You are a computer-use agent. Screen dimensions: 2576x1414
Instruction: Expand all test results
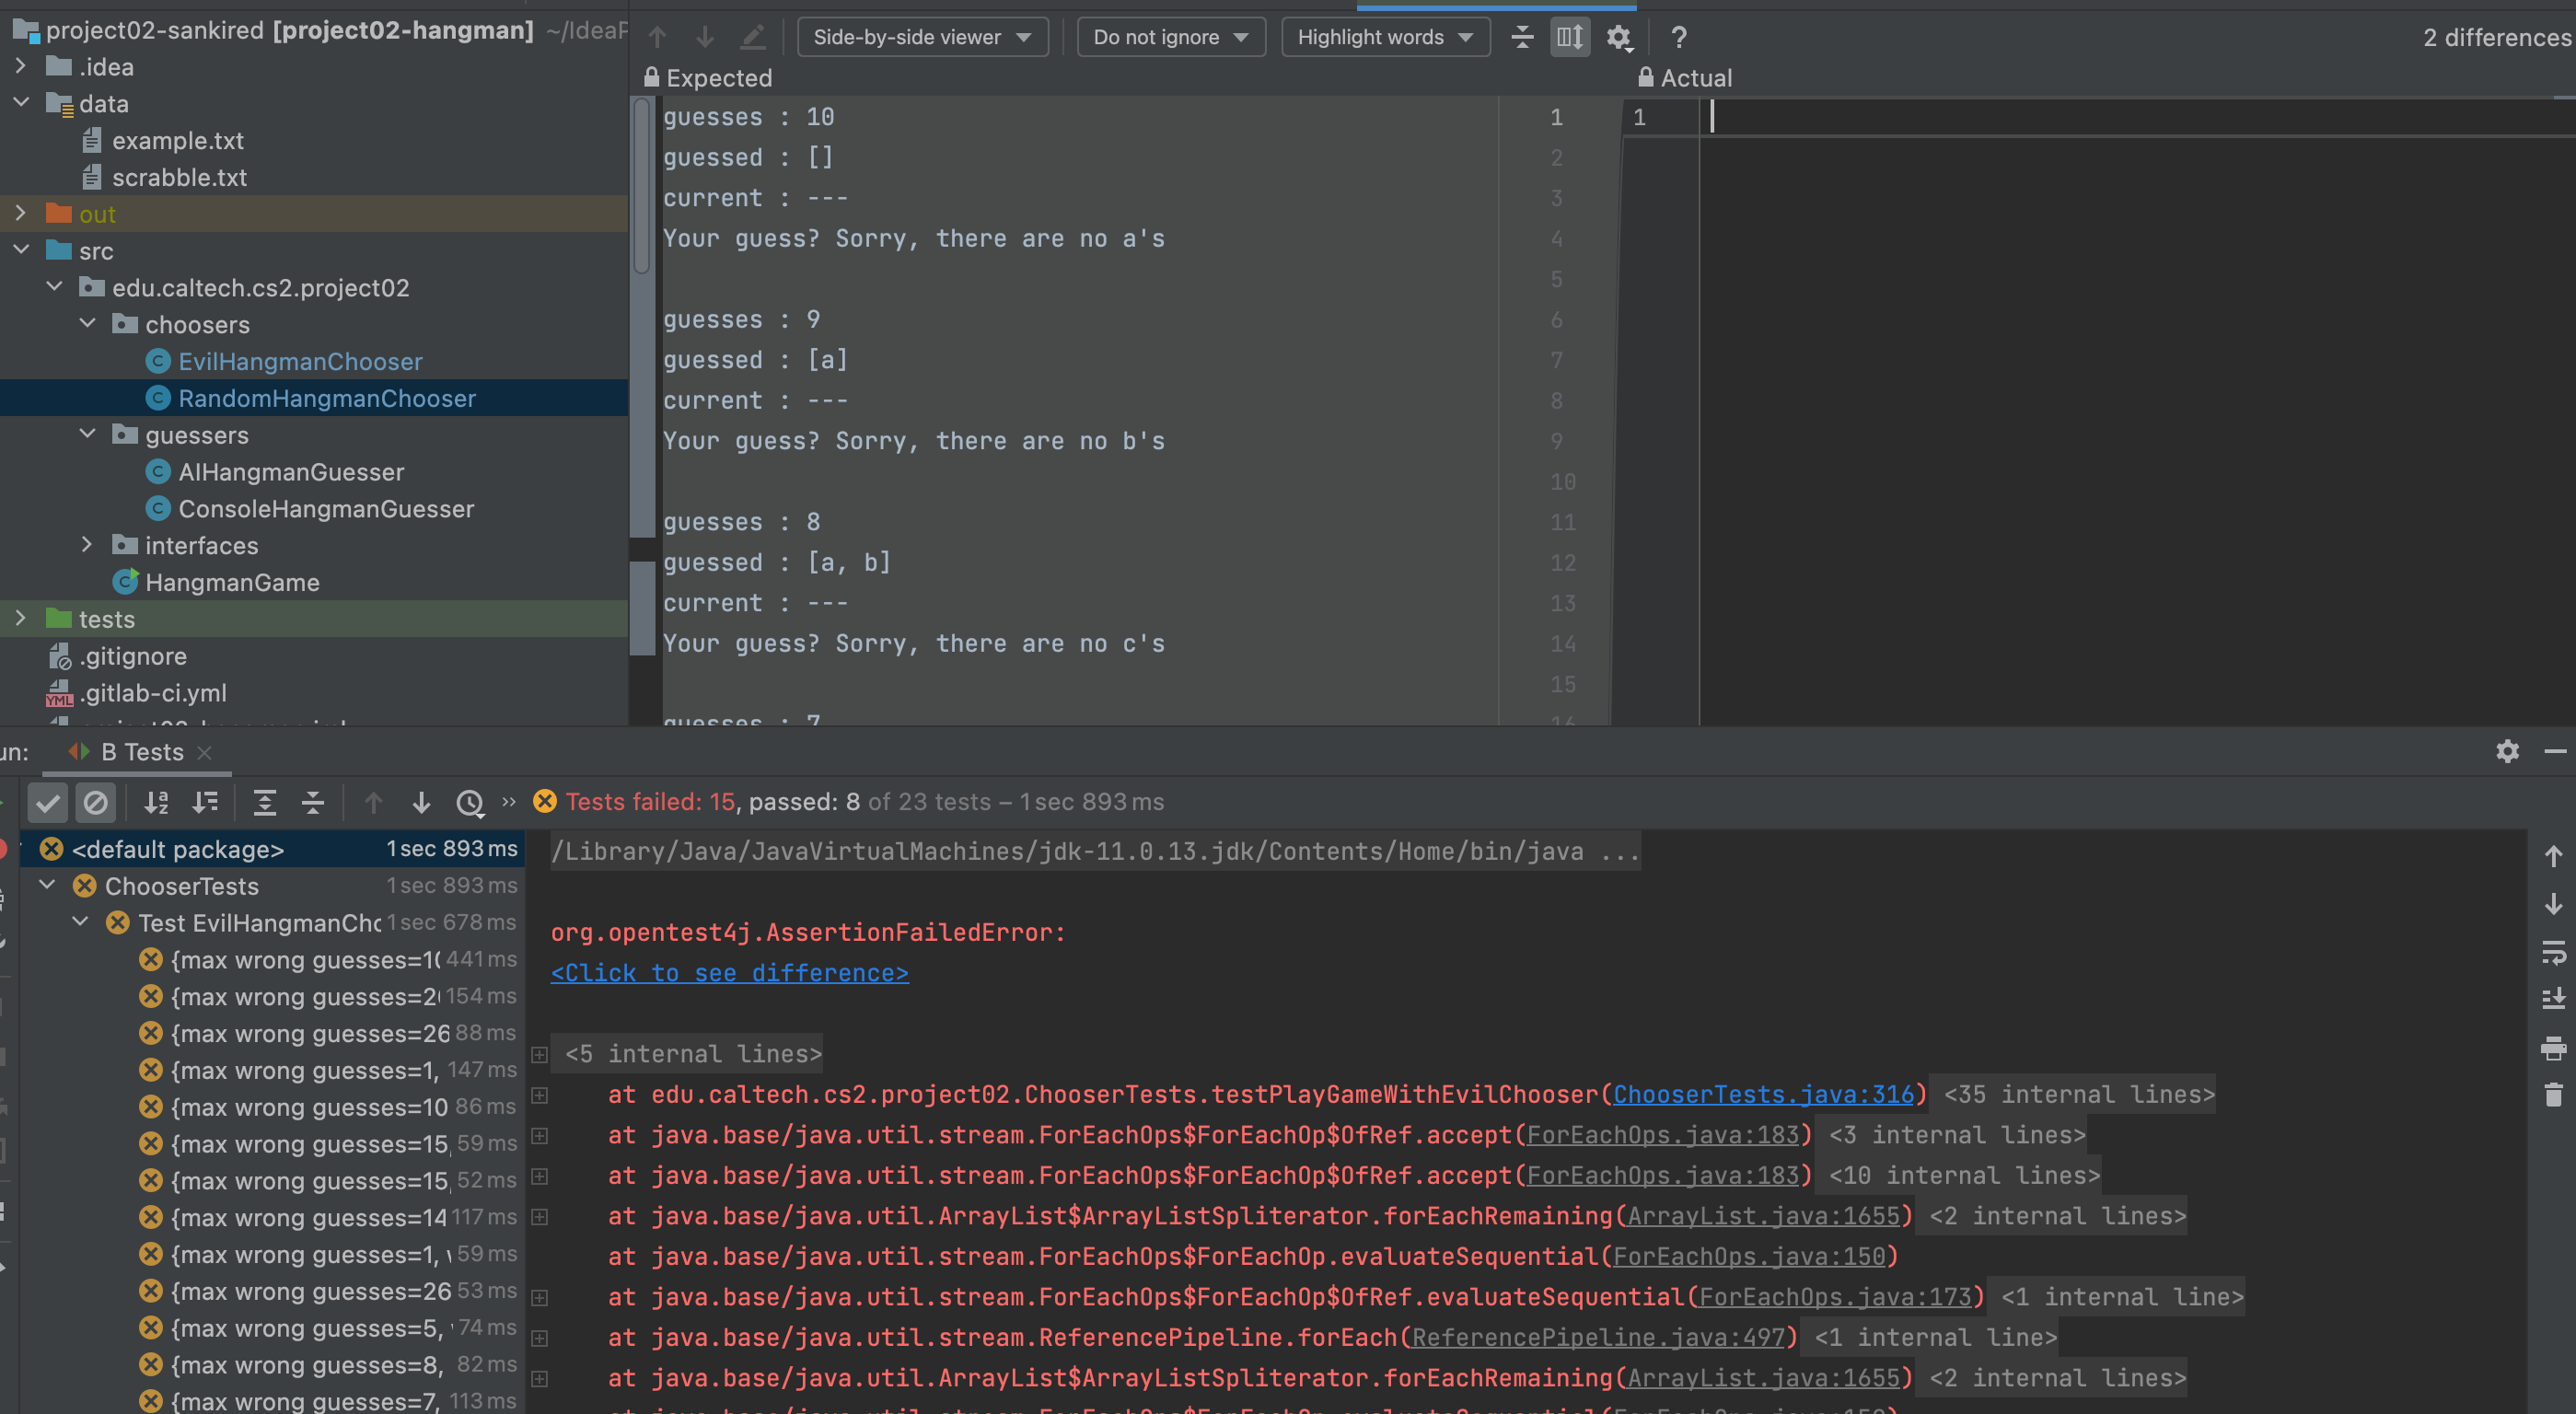click(264, 802)
